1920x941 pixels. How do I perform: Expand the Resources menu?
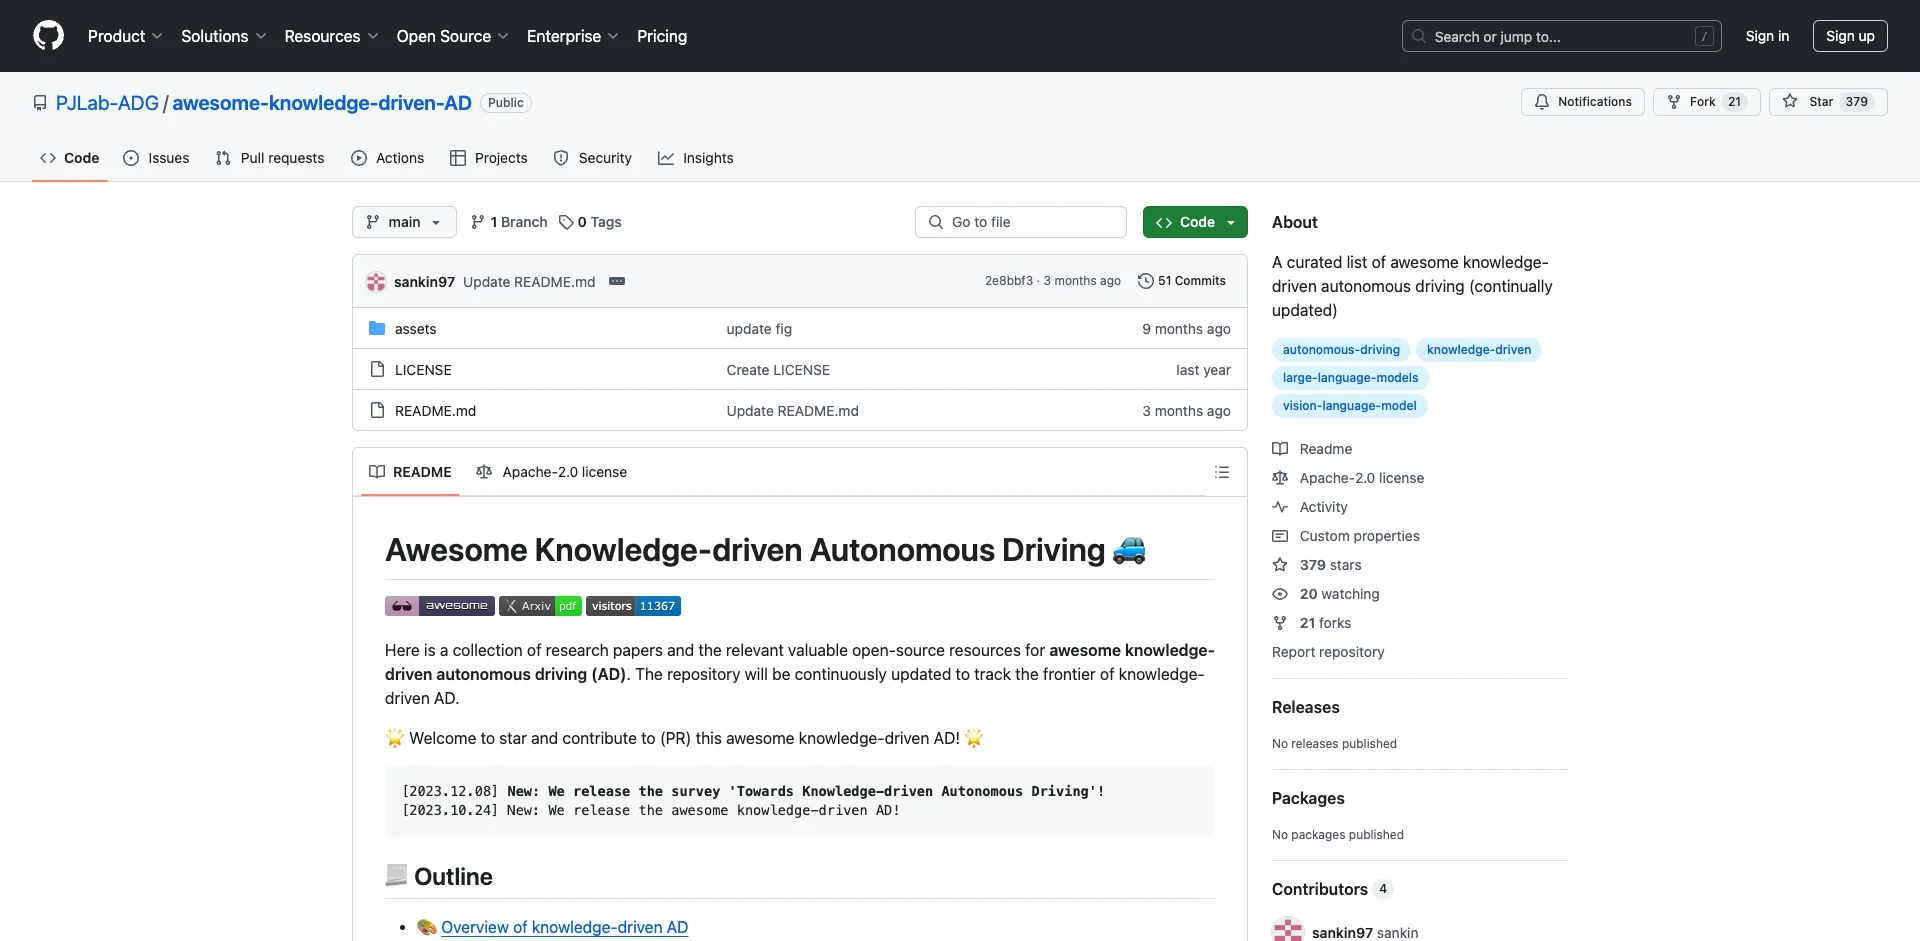(331, 36)
